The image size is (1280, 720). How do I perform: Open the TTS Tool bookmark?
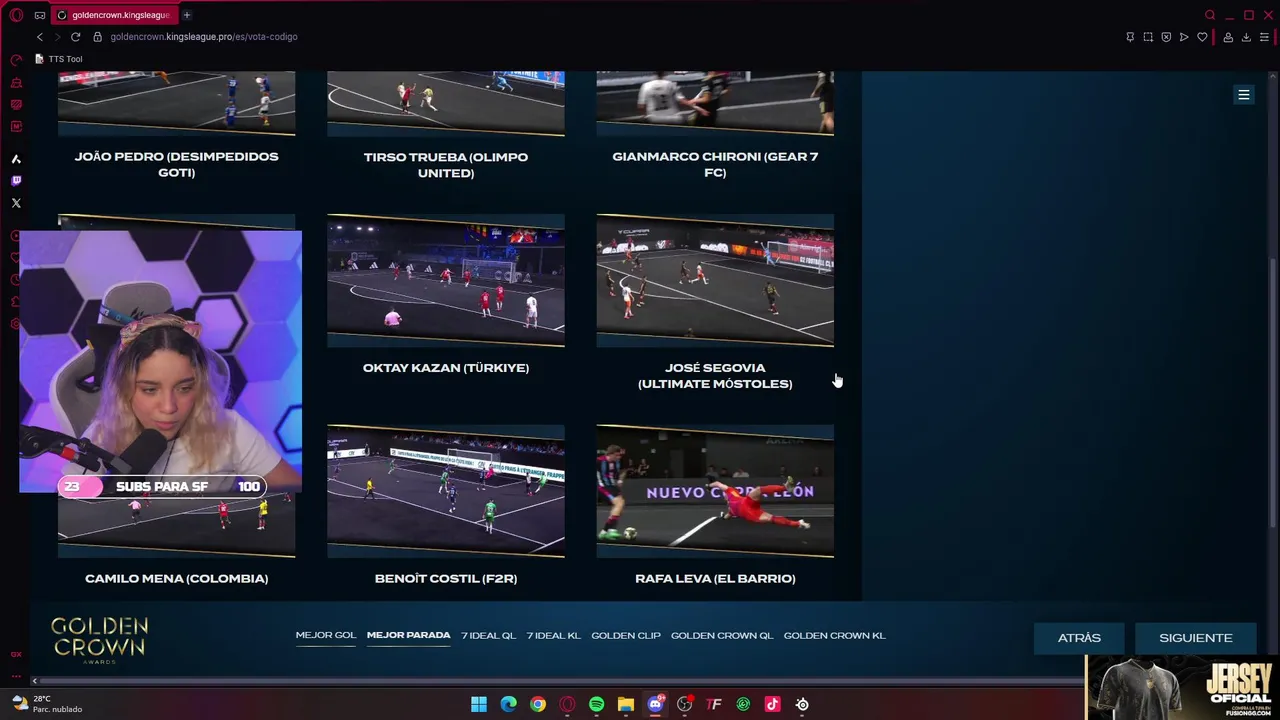[x=59, y=59]
